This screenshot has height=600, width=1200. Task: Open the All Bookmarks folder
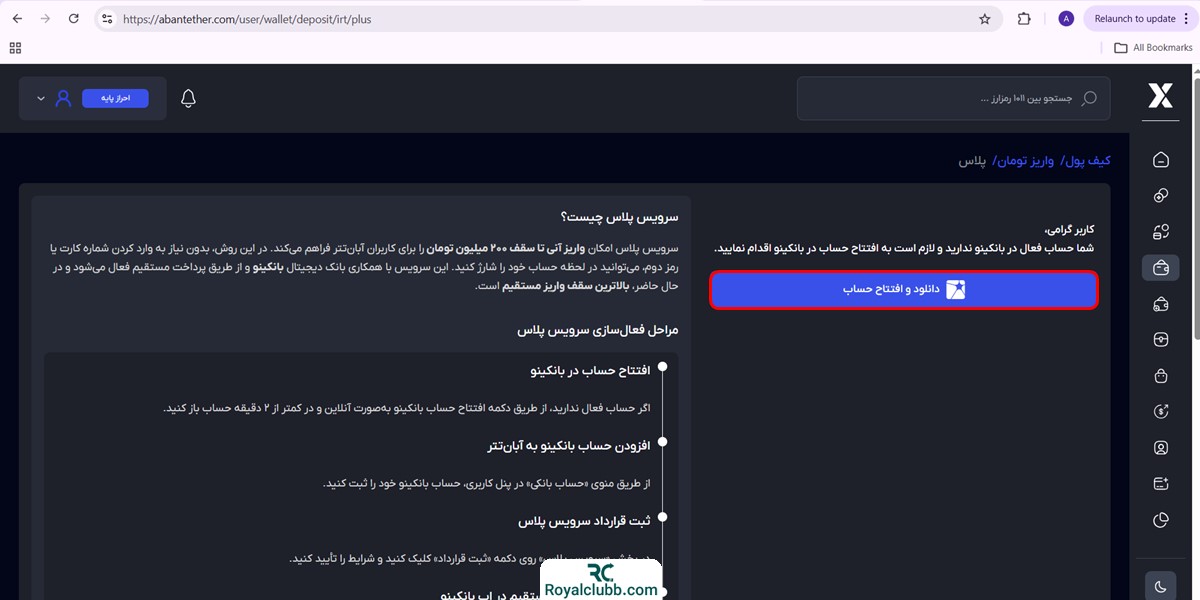(1154, 47)
